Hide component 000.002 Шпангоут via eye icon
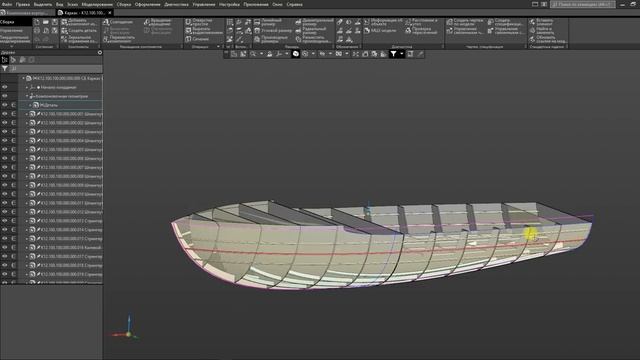The height and width of the screenshot is (360, 640). 4,123
